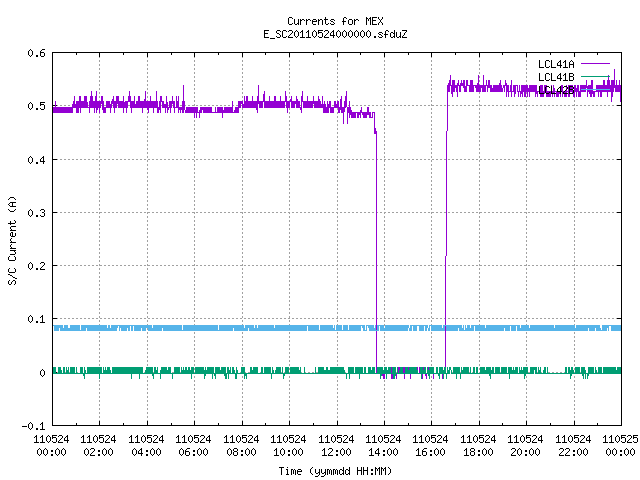Click the purple LCL41A legend line sample
This screenshot has width=640, height=480.
(x=595, y=64)
